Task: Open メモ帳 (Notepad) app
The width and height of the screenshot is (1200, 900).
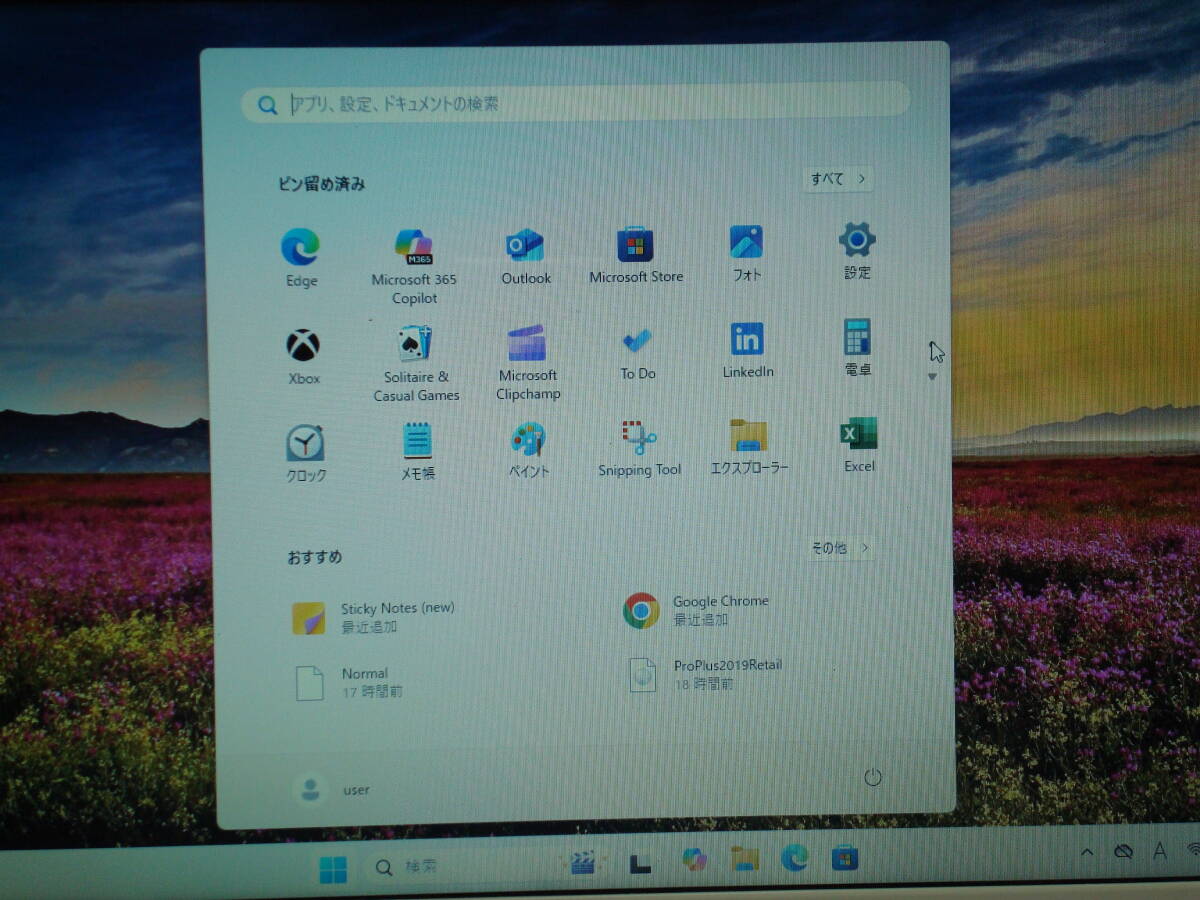Action: click(418, 452)
